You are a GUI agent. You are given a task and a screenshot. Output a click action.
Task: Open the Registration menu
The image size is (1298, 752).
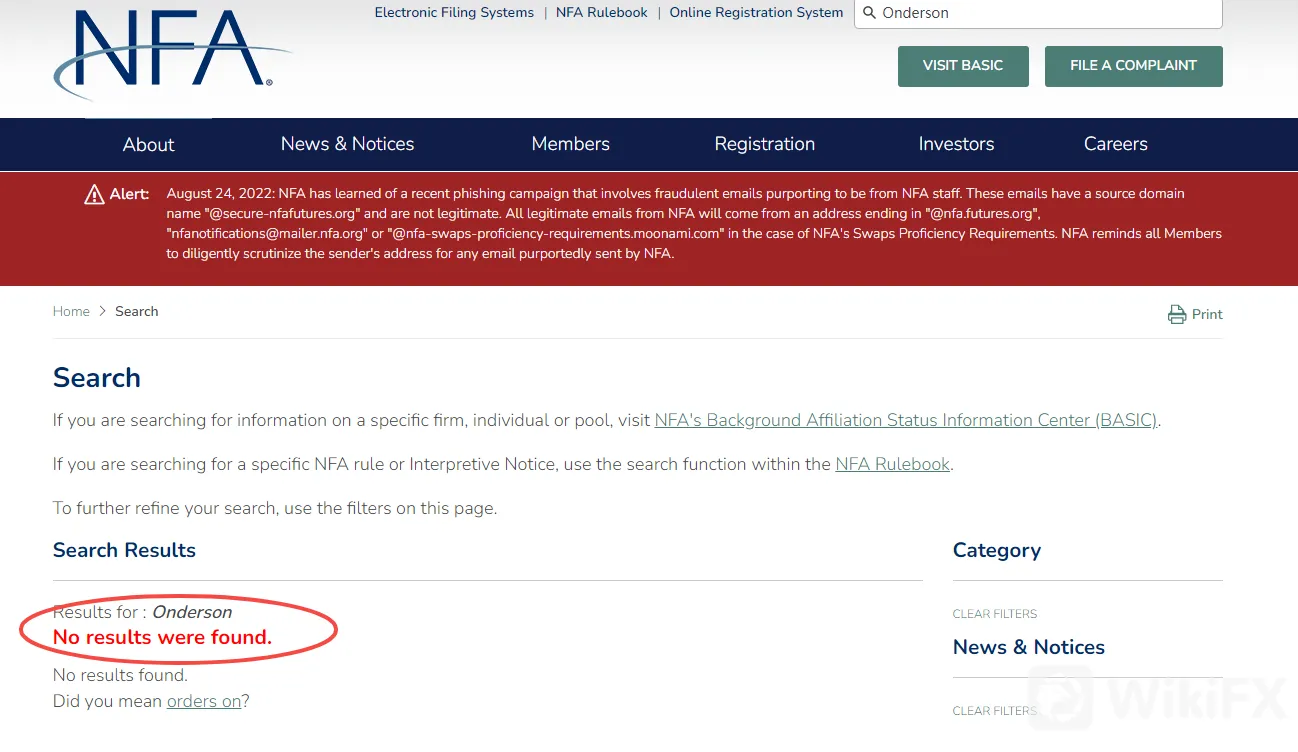click(764, 144)
